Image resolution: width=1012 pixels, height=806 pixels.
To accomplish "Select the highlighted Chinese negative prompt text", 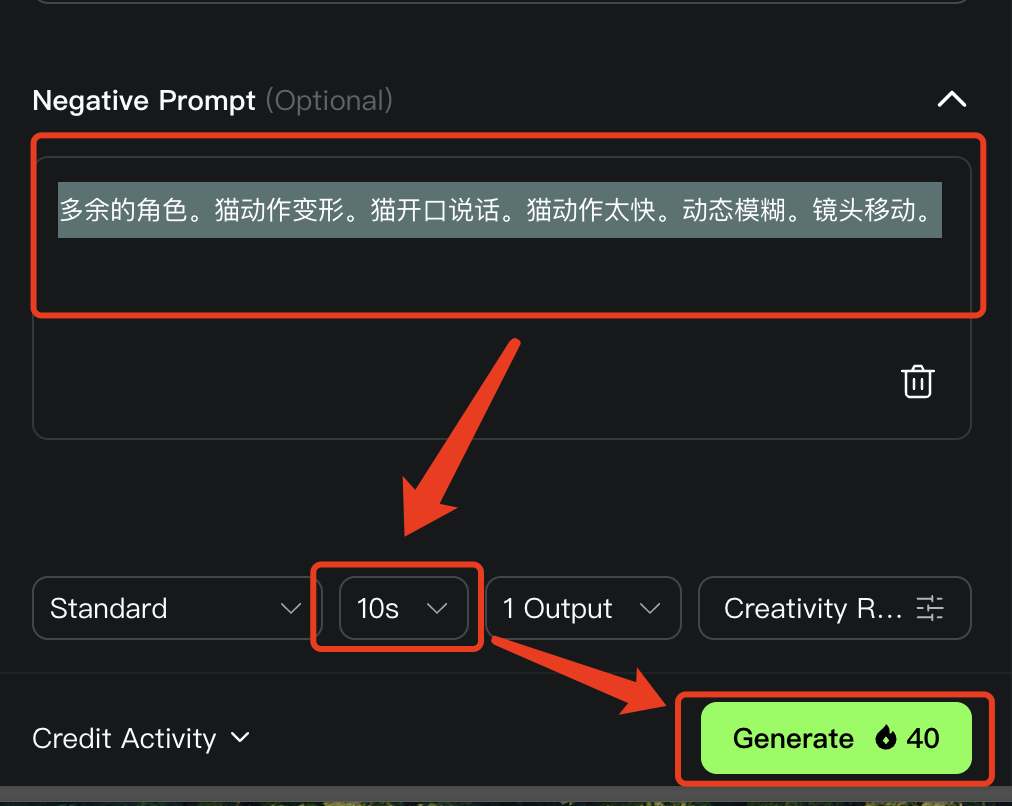I will tap(500, 210).
